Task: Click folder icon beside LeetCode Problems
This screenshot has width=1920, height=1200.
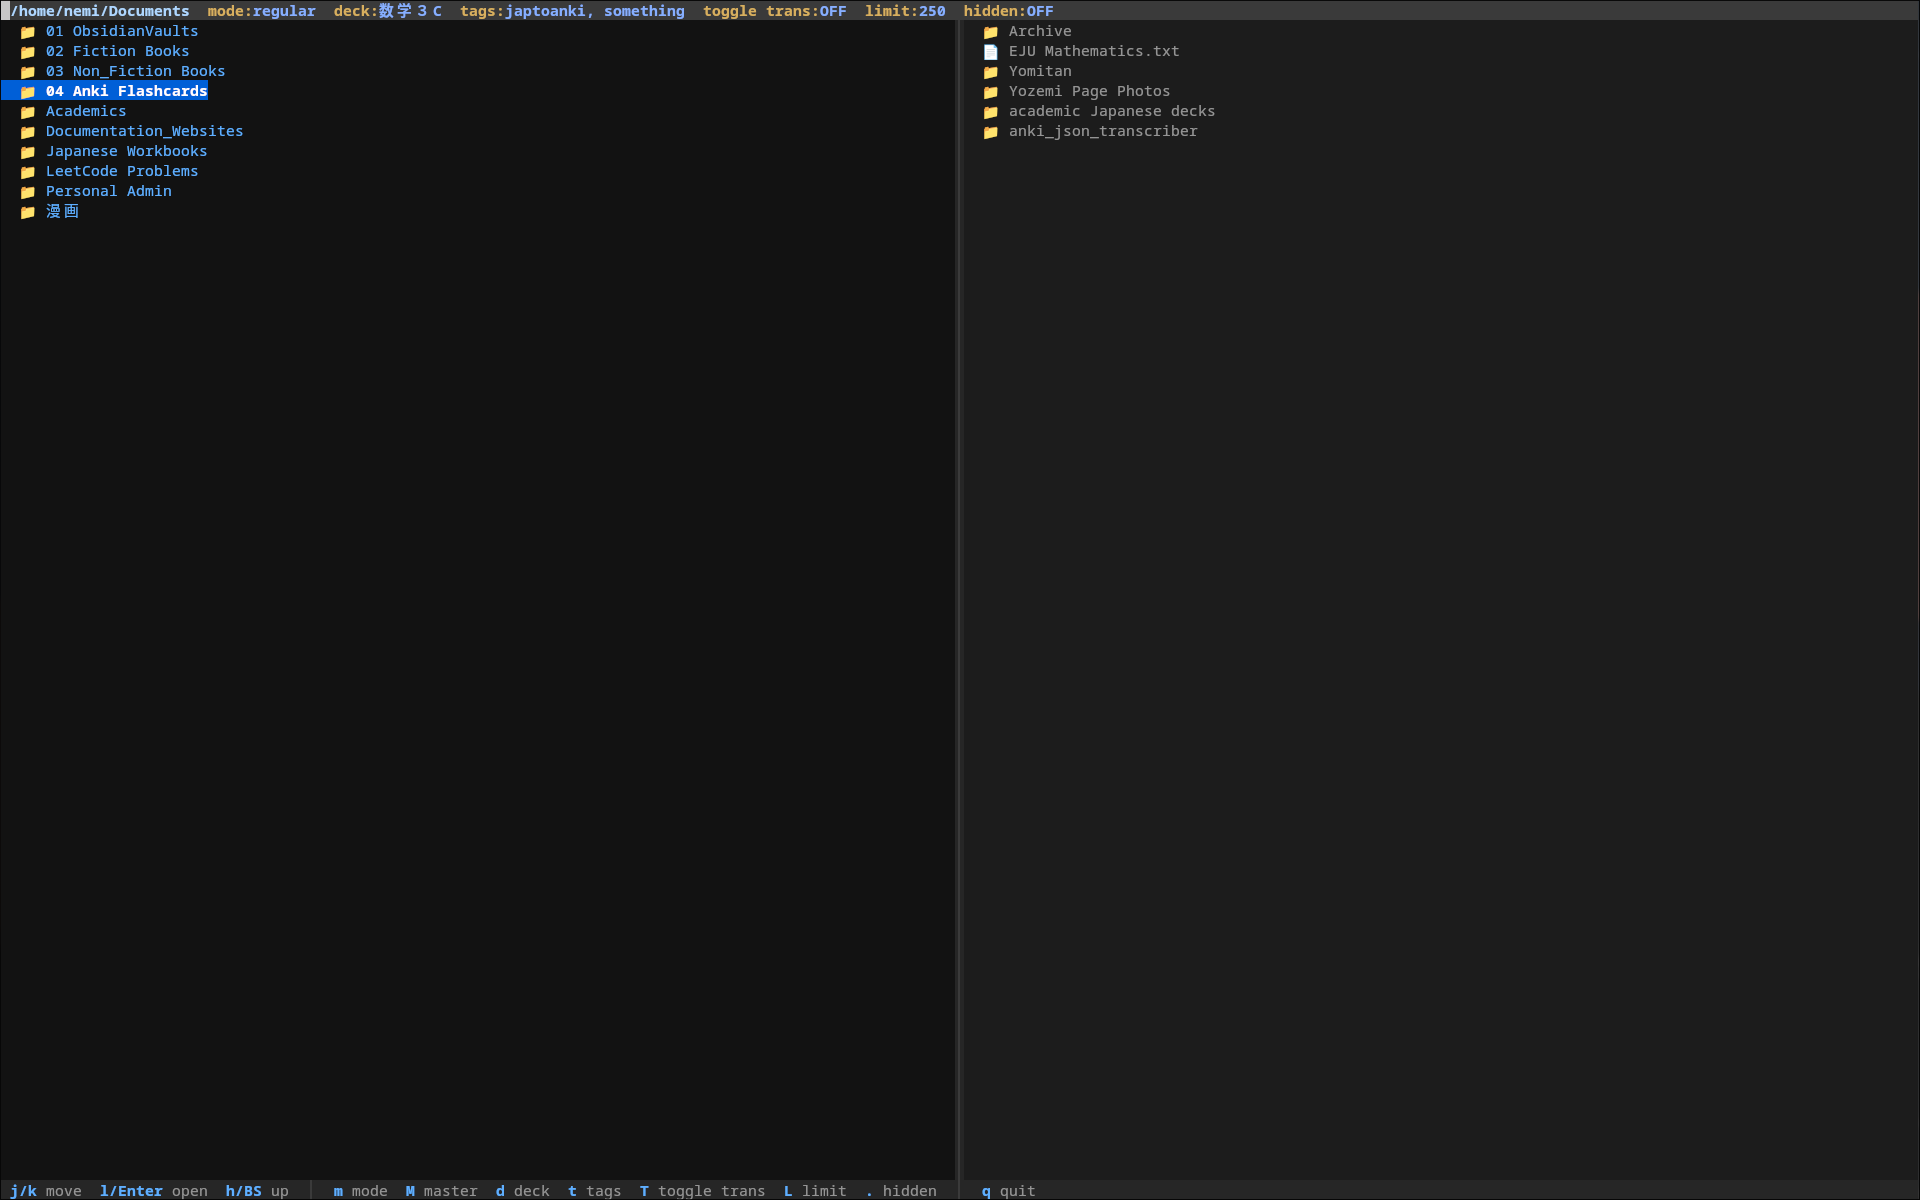Action: coord(28,172)
